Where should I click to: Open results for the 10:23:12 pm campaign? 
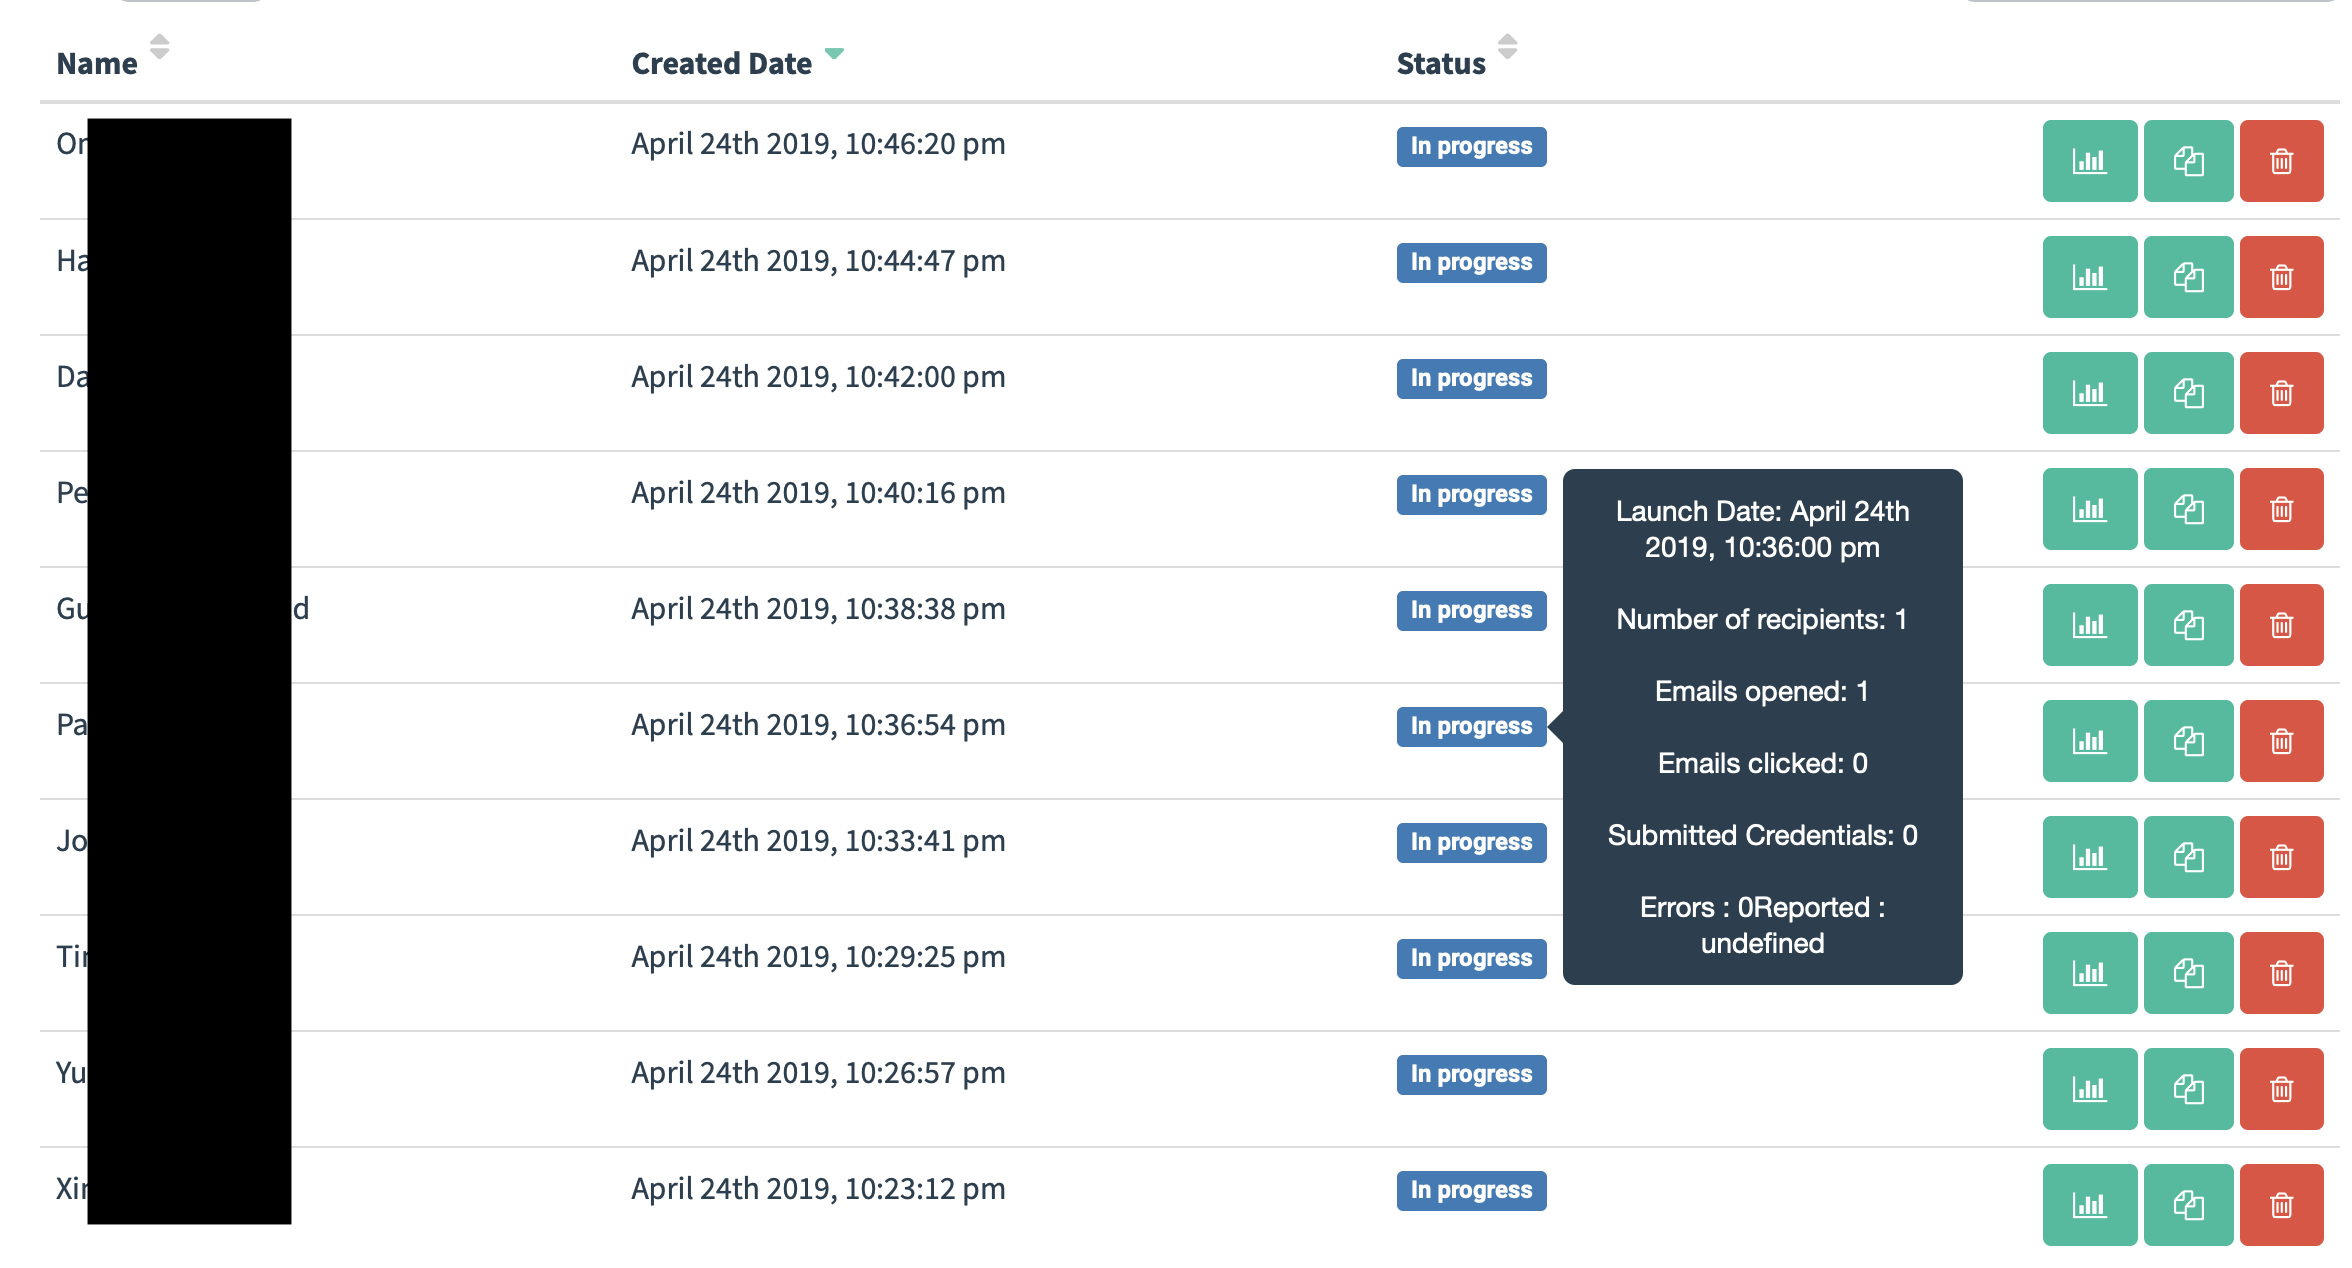2089,1205
